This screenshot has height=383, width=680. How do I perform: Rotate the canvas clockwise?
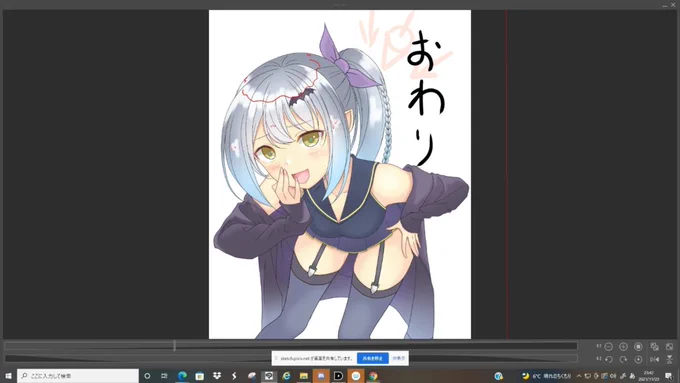tap(623, 359)
